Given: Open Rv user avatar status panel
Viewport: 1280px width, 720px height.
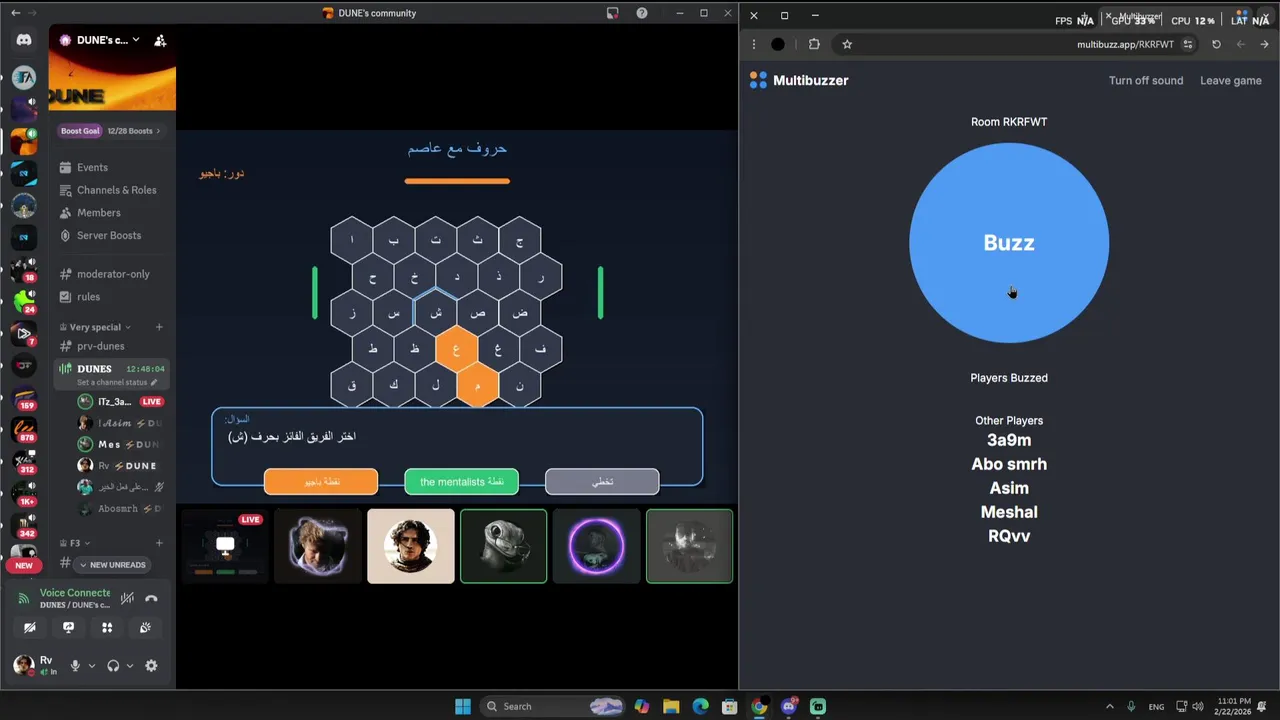Looking at the screenshot, I should tap(33, 665).
